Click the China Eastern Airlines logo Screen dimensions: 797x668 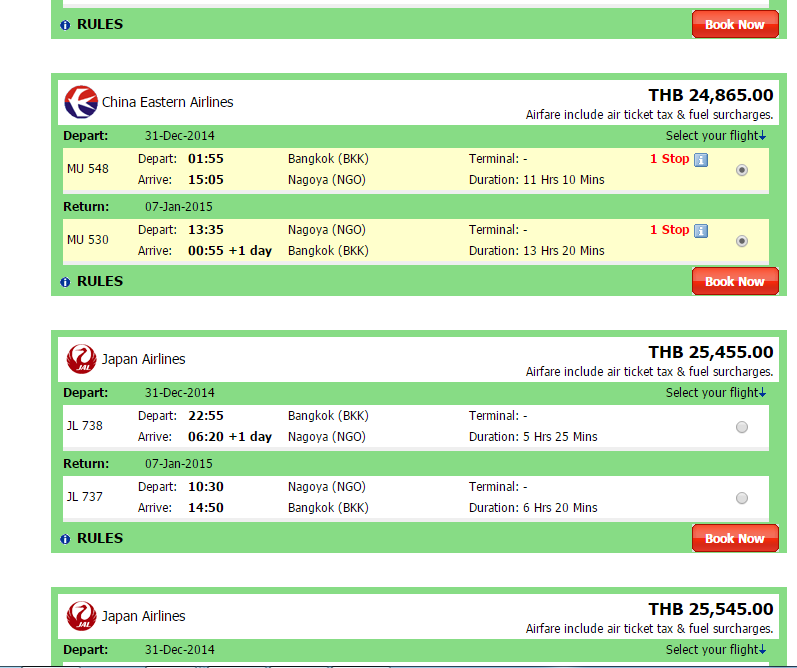pos(81,102)
